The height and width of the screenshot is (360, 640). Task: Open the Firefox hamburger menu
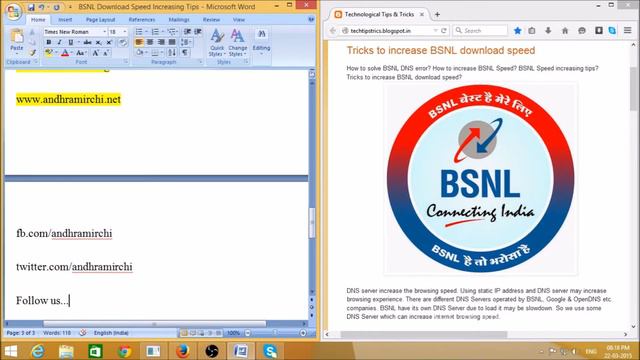click(628, 31)
